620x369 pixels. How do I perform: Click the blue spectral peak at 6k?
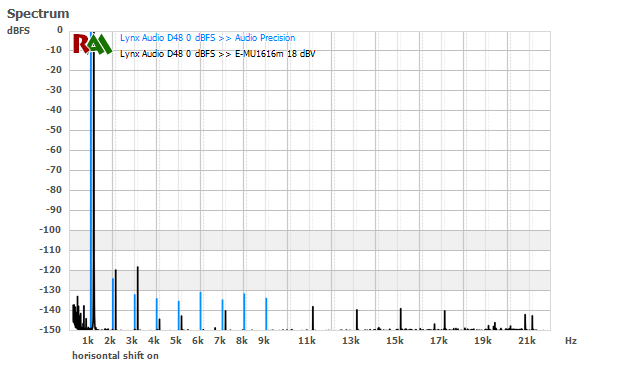point(200,310)
